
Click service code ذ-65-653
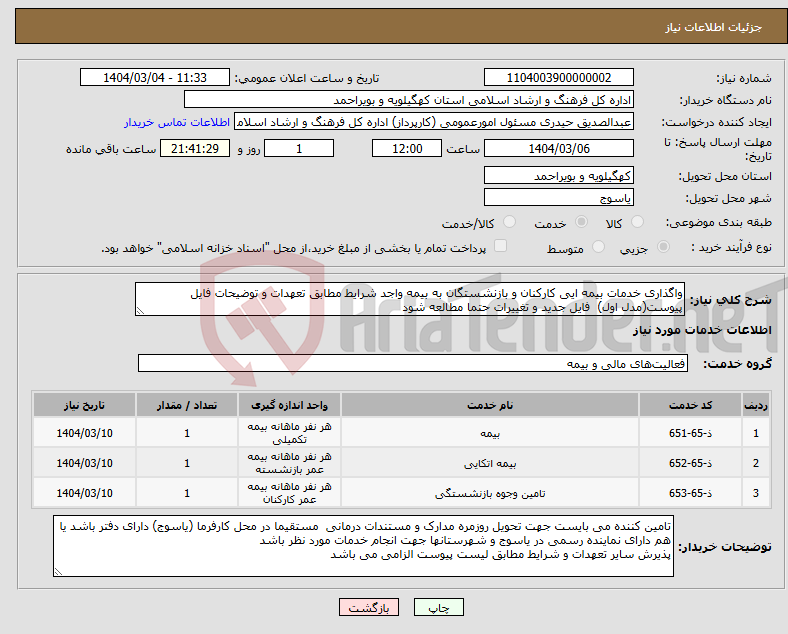[690, 493]
